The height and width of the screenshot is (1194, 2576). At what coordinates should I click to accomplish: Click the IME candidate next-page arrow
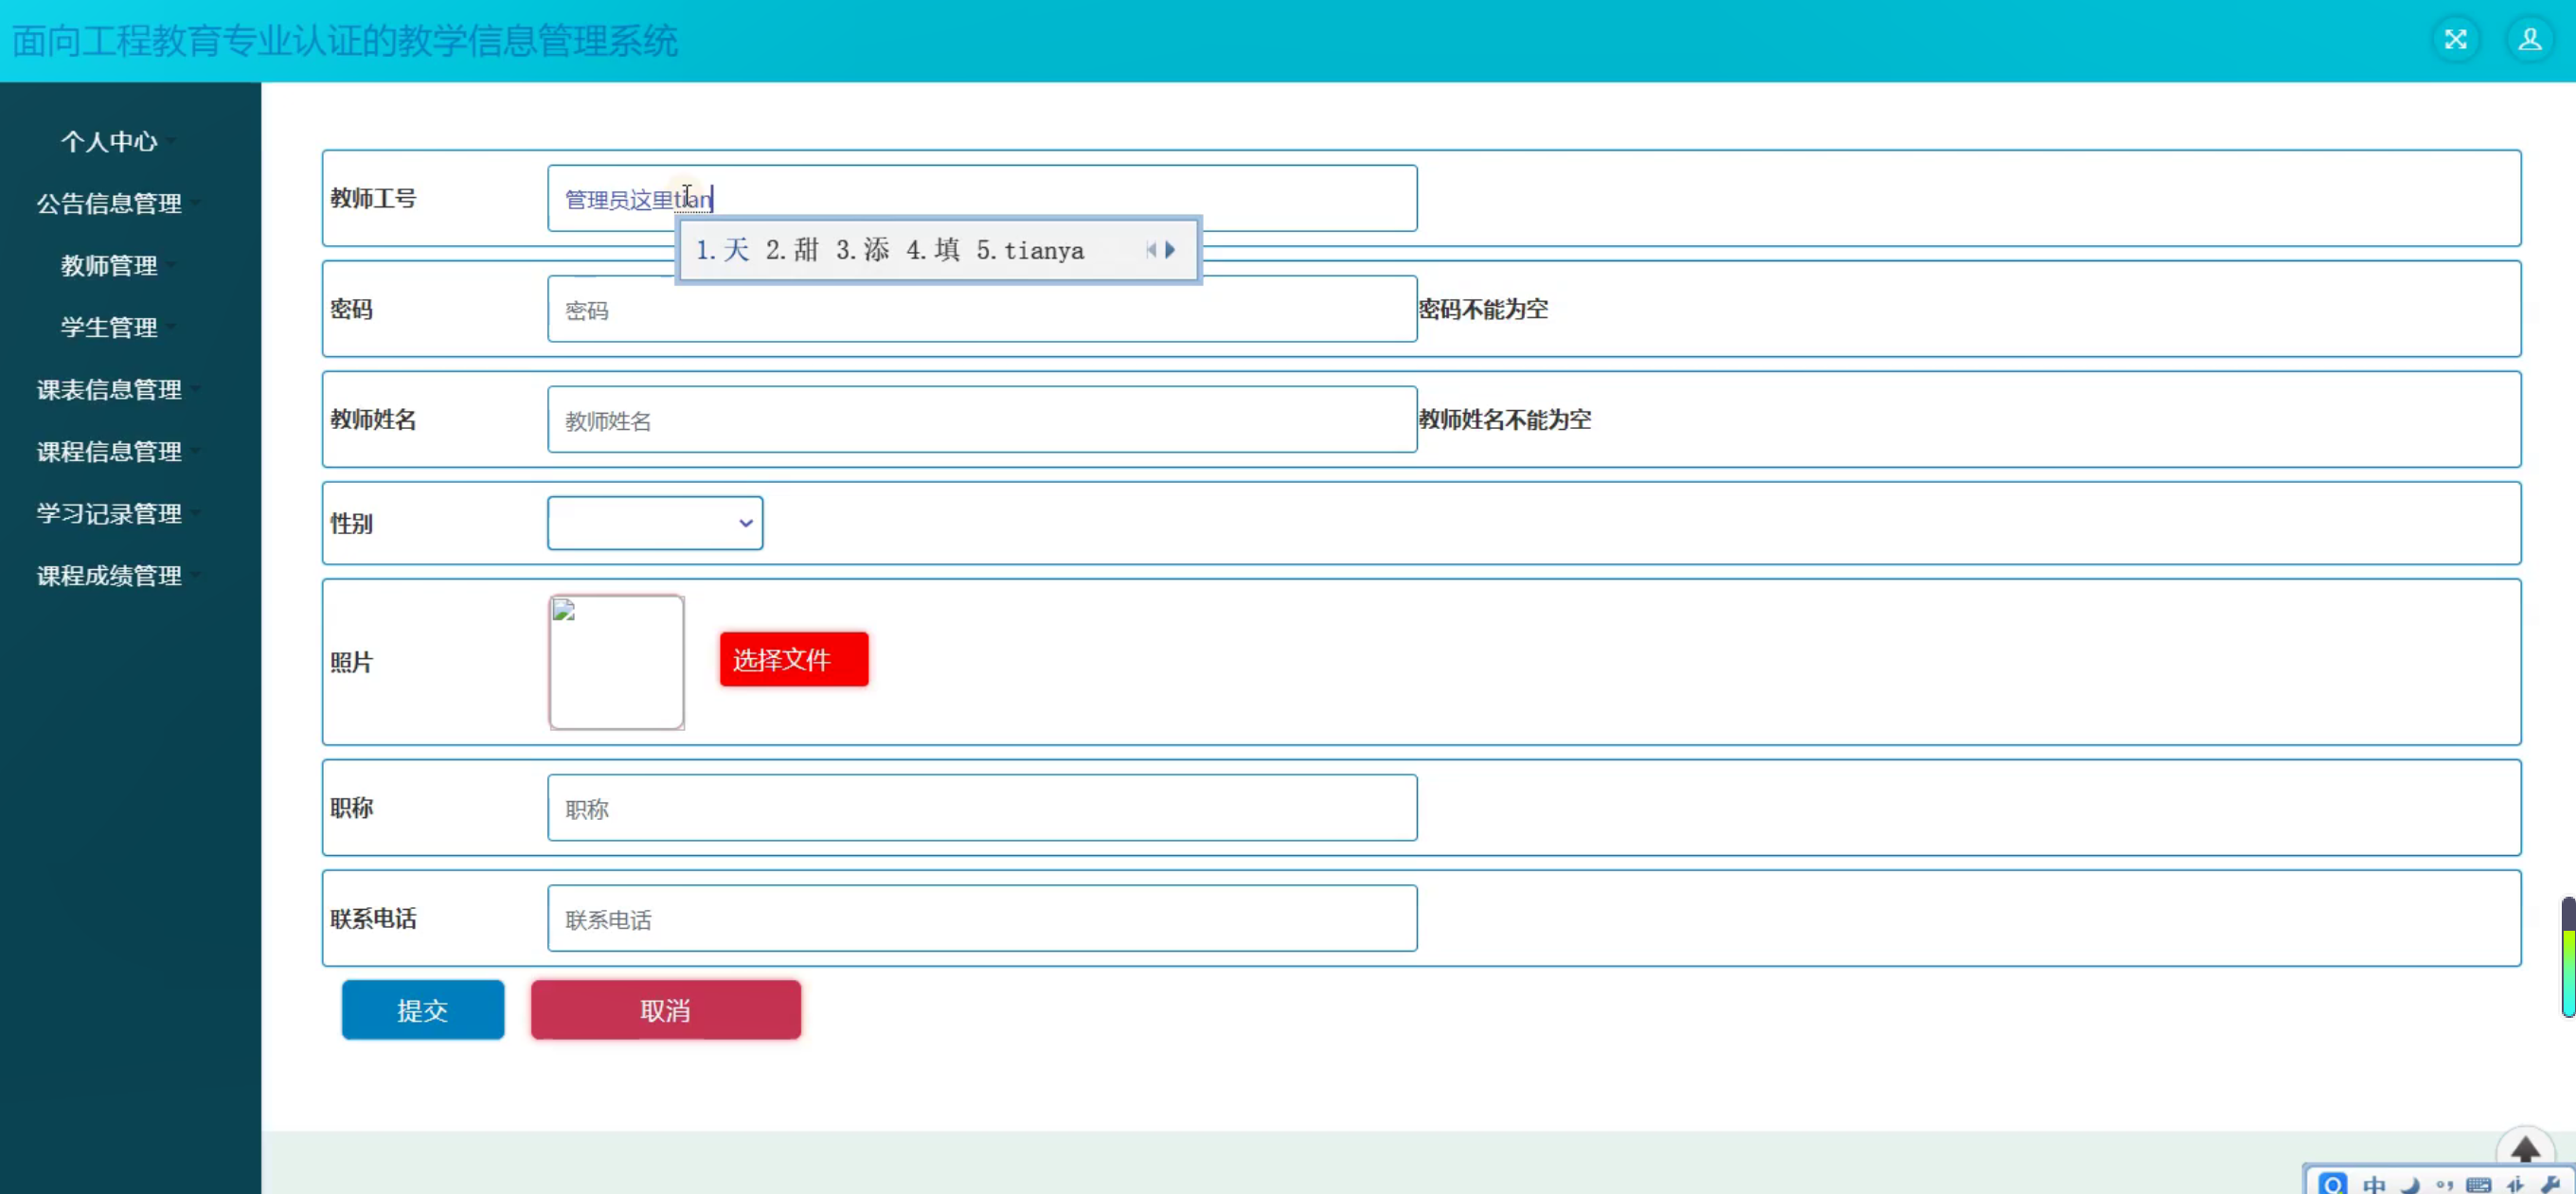tap(1170, 250)
